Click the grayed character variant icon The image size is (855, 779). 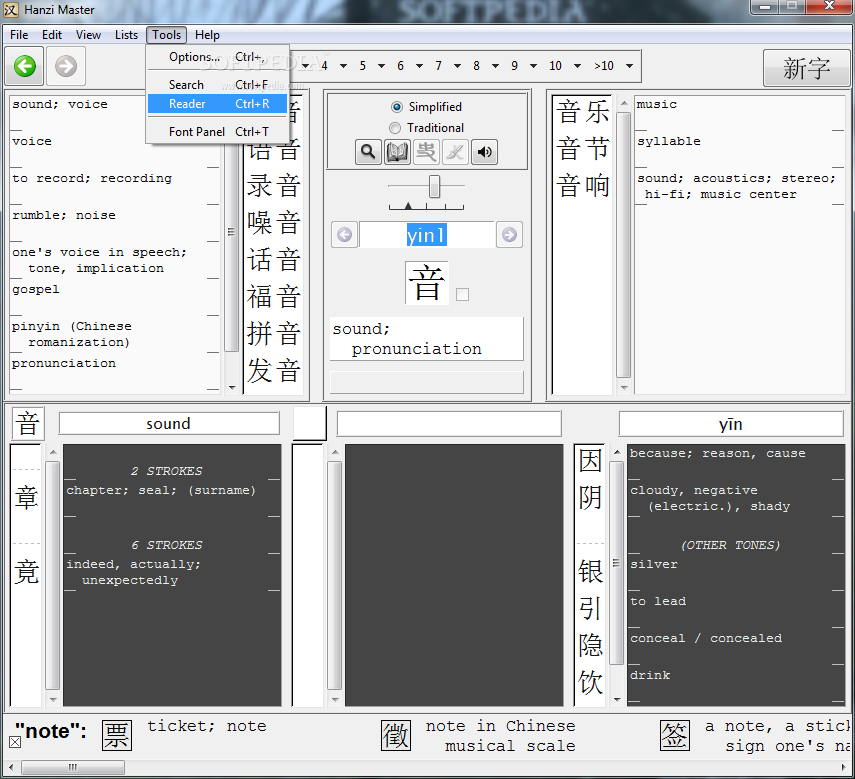click(x=426, y=152)
